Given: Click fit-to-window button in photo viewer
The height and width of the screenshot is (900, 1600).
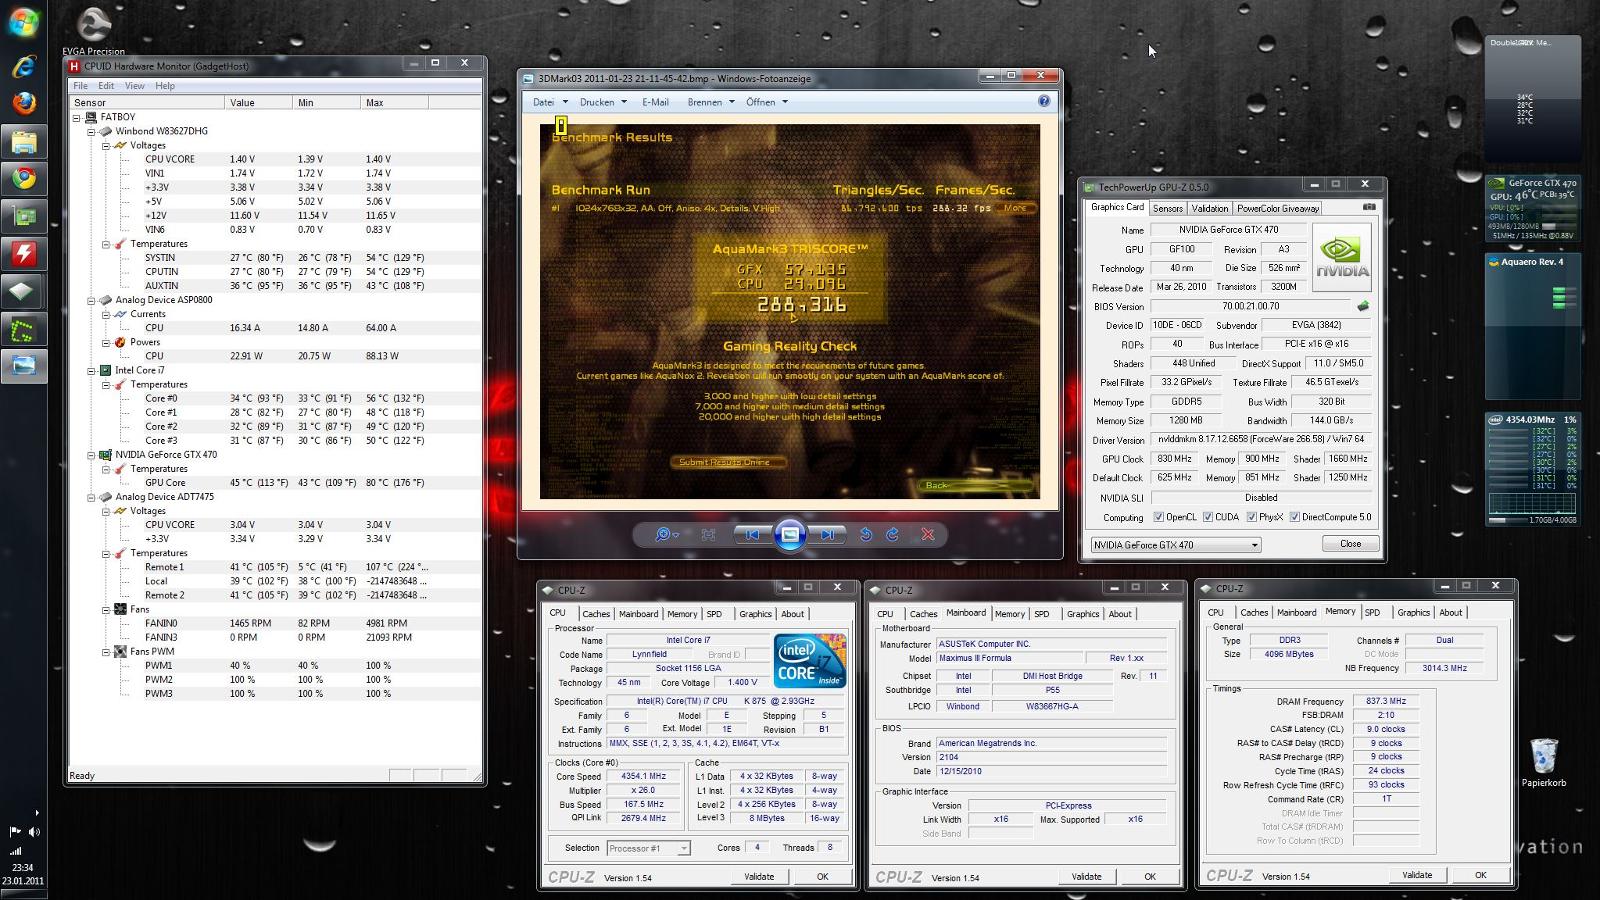Looking at the screenshot, I should click(x=708, y=535).
